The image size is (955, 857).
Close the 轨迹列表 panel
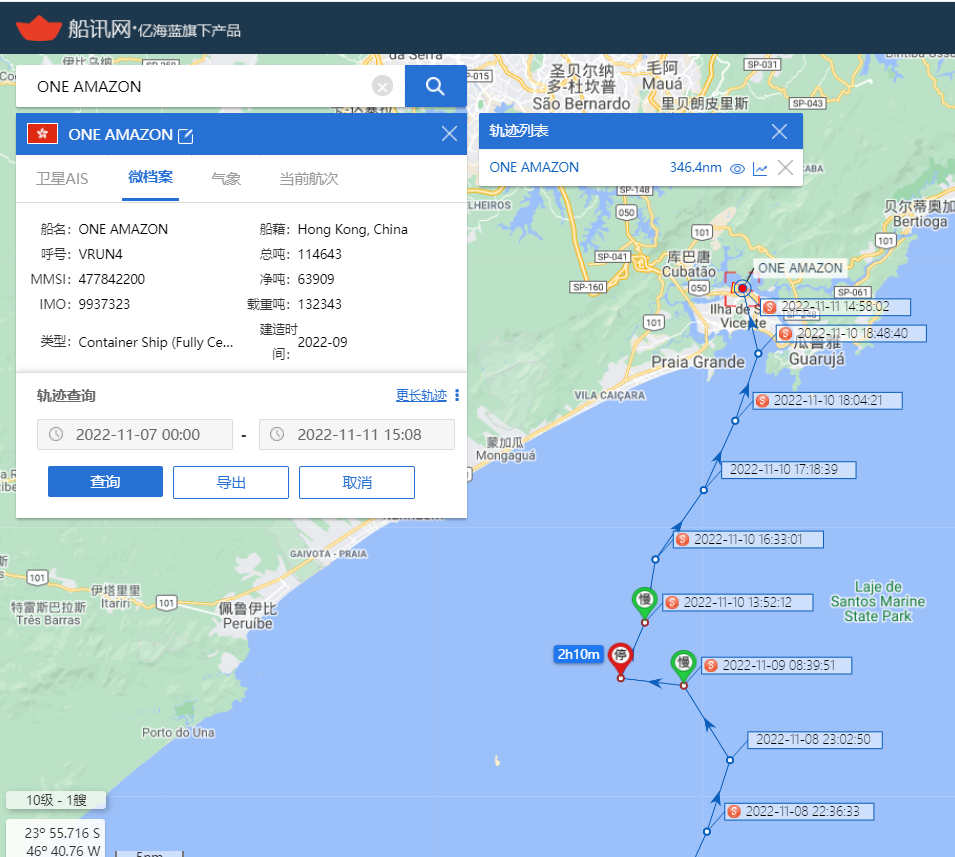[780, 131]
